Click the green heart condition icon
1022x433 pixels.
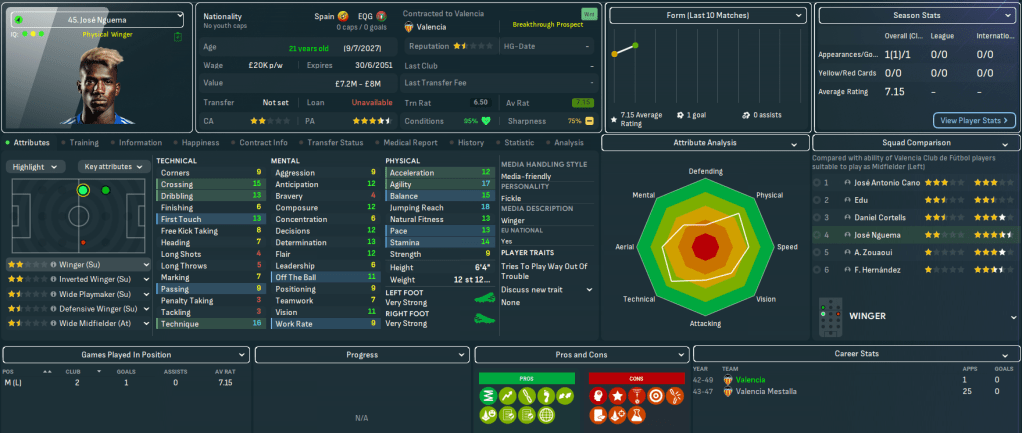pos(486,121)
